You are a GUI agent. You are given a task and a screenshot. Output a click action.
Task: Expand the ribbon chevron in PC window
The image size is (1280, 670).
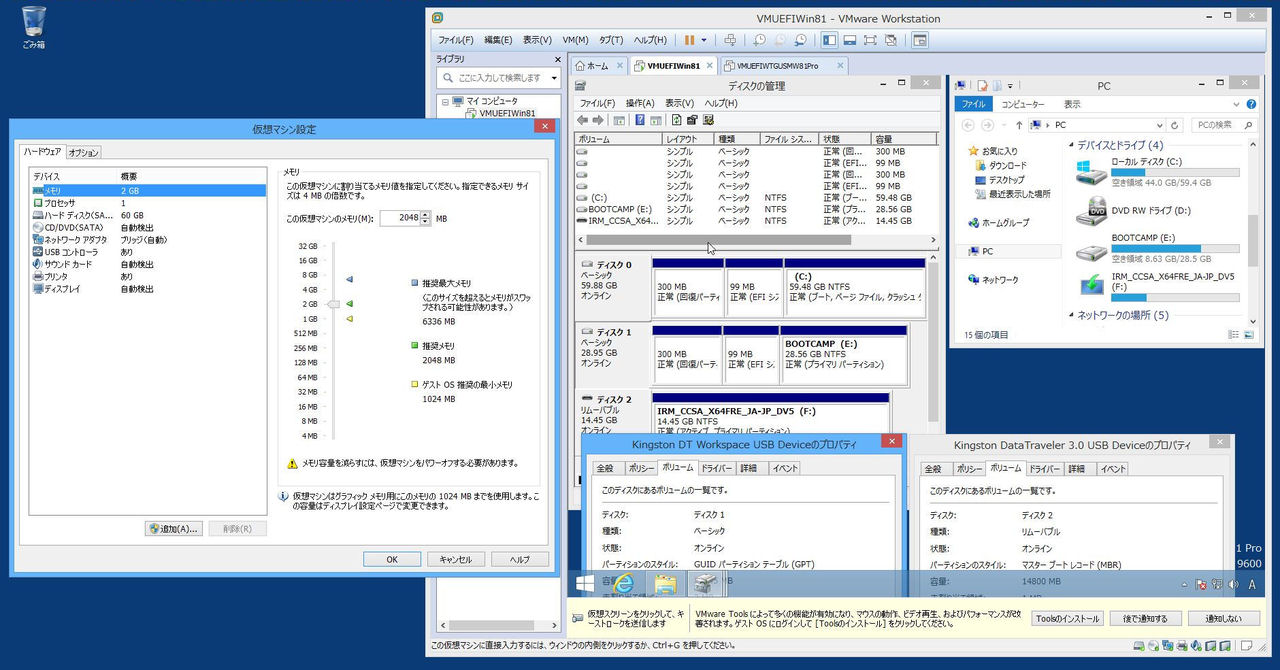pyautogui.click(x=1236, y=104)
